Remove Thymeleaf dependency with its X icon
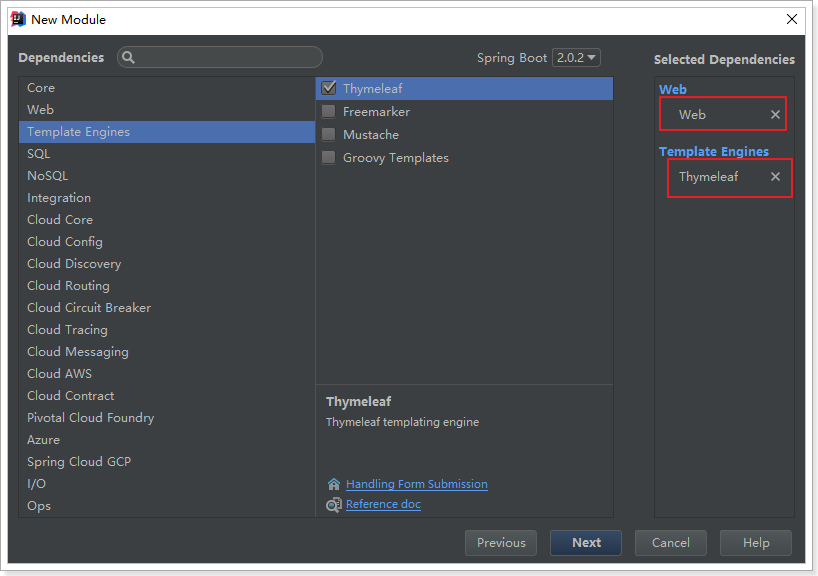This screenshot has height=576, width=818. [775, 177]
